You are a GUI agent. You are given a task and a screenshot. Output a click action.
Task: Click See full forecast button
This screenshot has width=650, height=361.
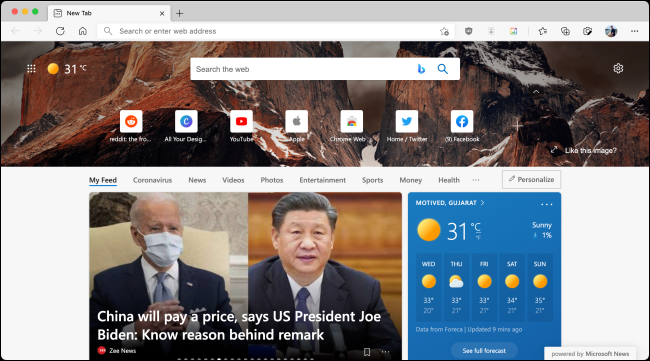pyautogui.click(x=484, y=351)
